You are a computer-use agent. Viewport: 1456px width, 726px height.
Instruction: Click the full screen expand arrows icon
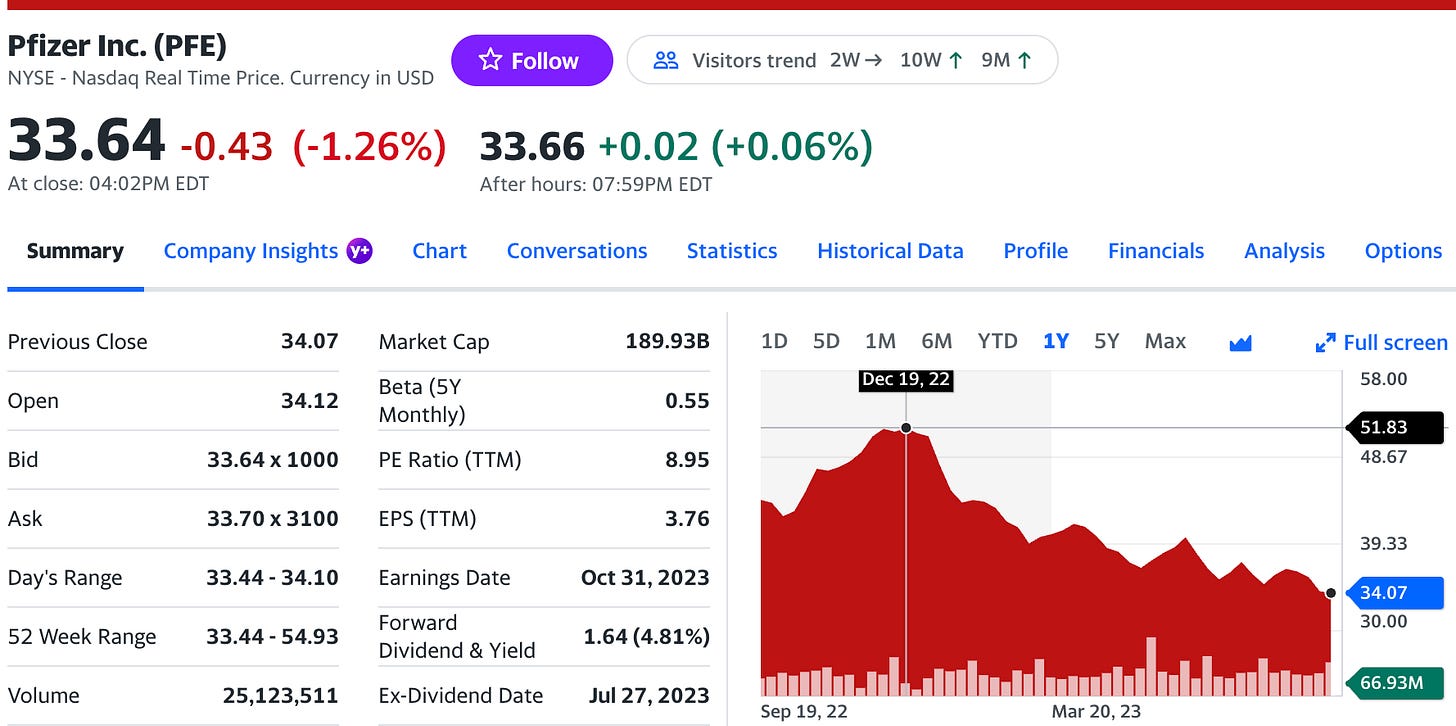pos(1325,343)
